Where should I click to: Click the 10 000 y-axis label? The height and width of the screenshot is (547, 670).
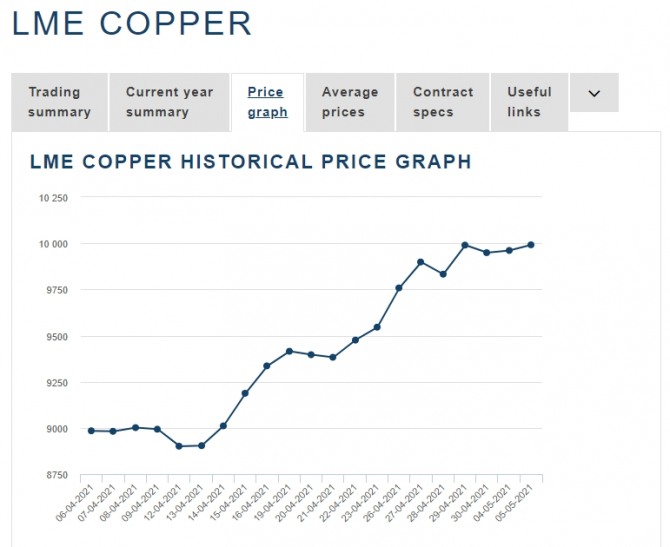click(52, 244)
